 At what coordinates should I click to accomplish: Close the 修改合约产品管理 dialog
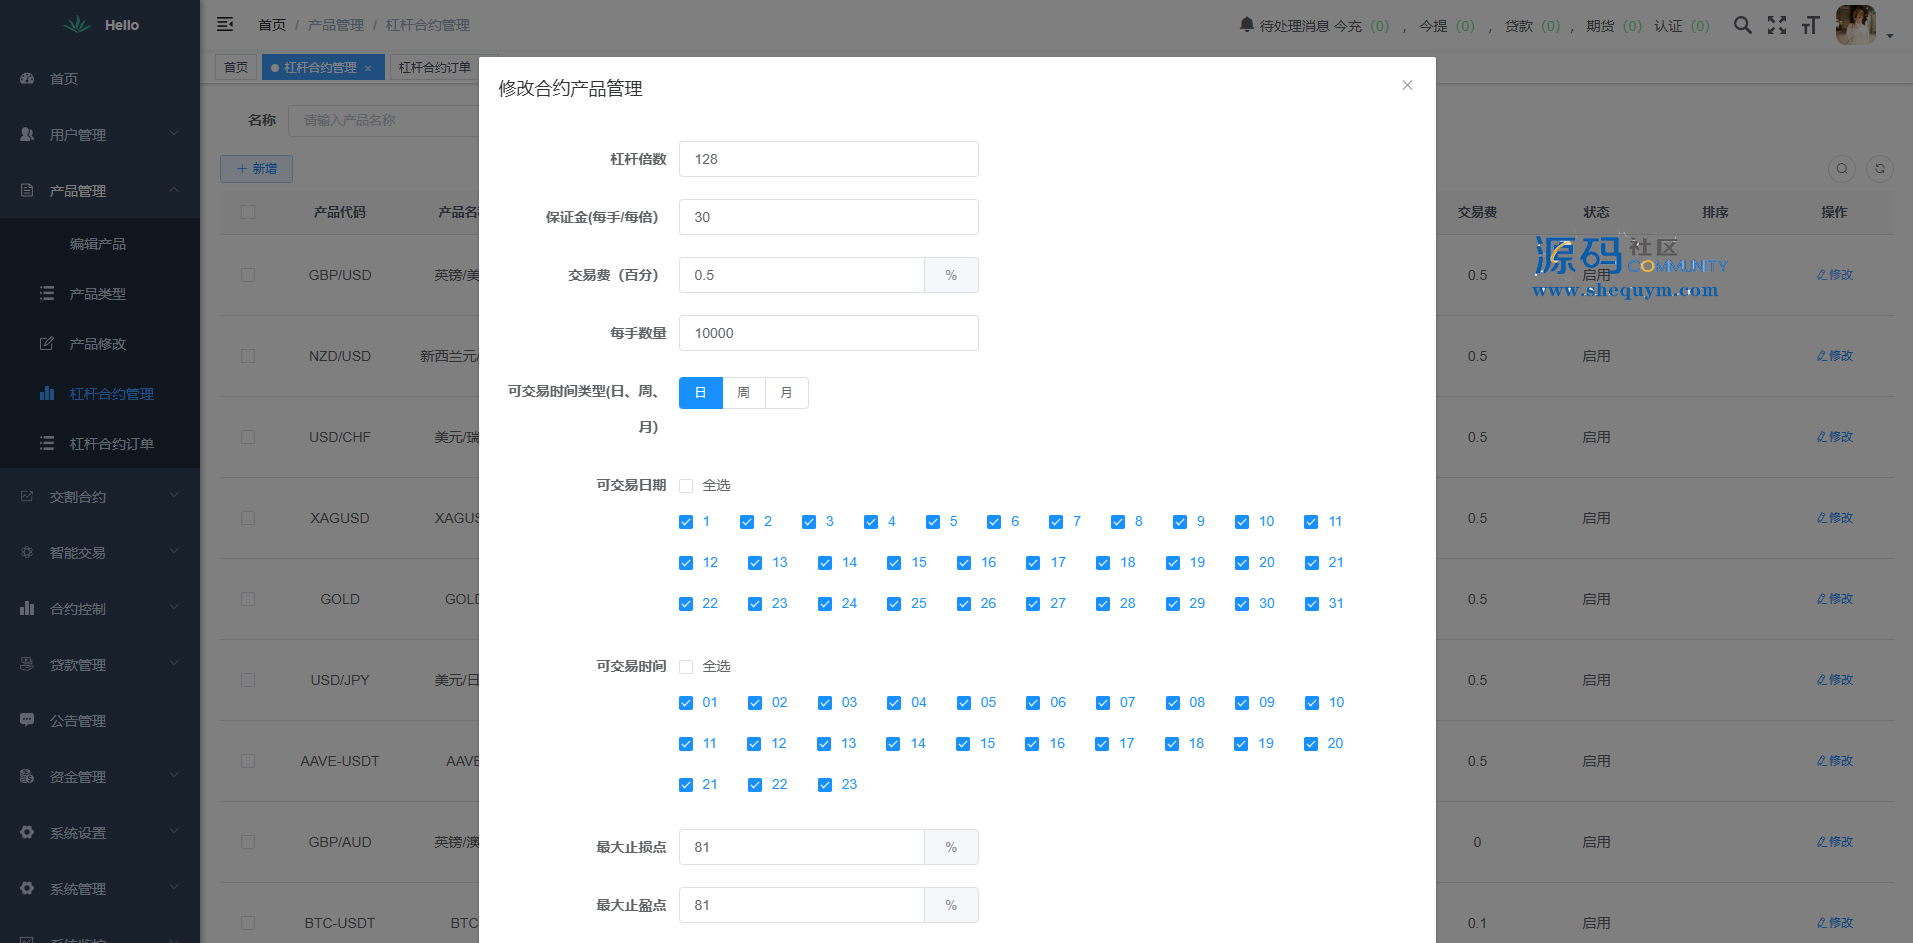(1407, 85)
